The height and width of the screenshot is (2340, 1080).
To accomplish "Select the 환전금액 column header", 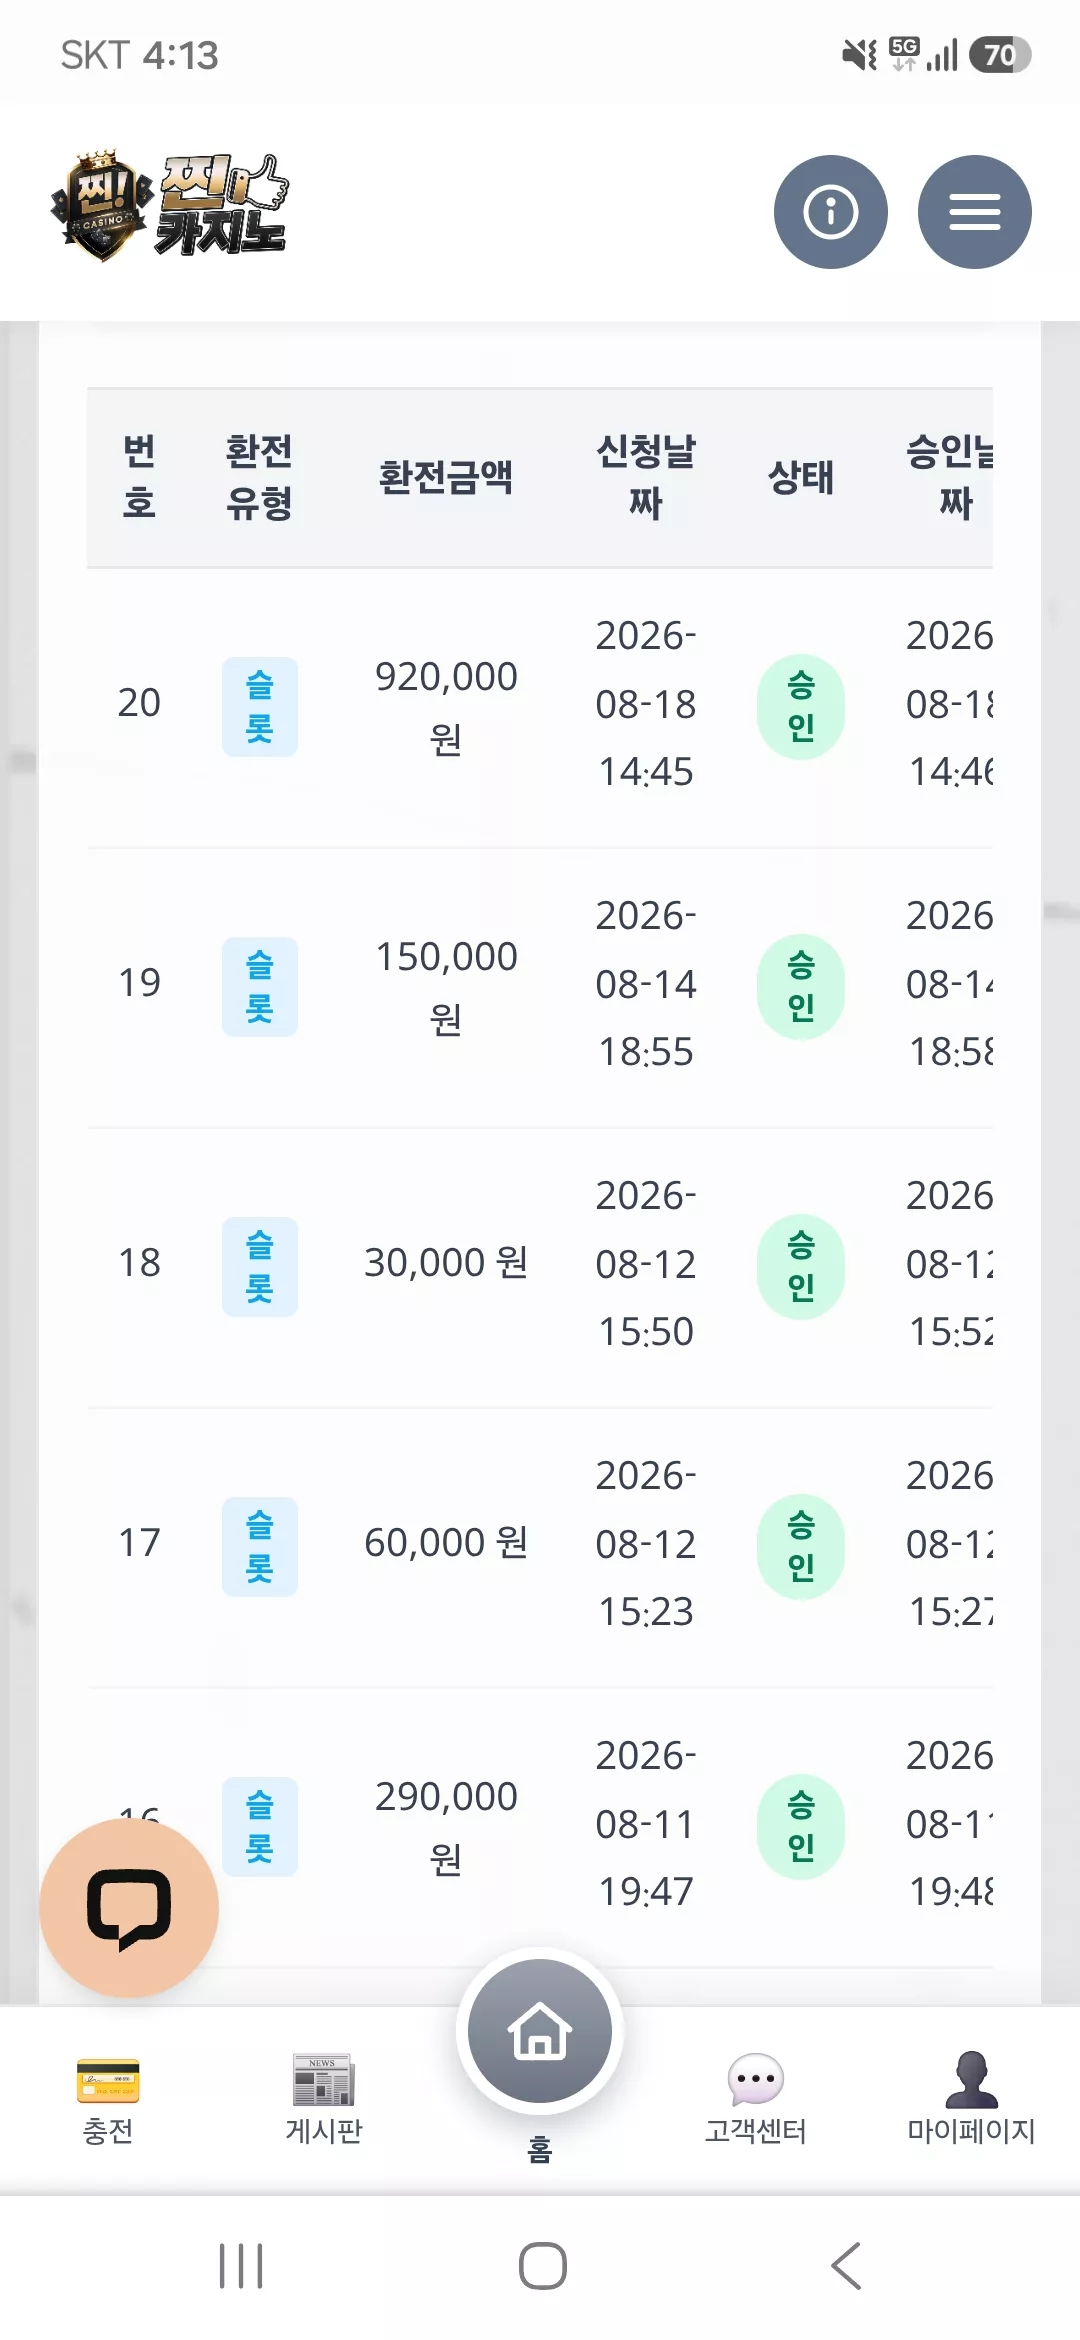I will point(446,477).
